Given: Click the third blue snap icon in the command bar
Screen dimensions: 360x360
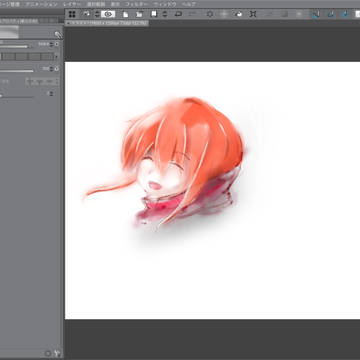Looking at the screenshot, I should (x=345, y=14).
